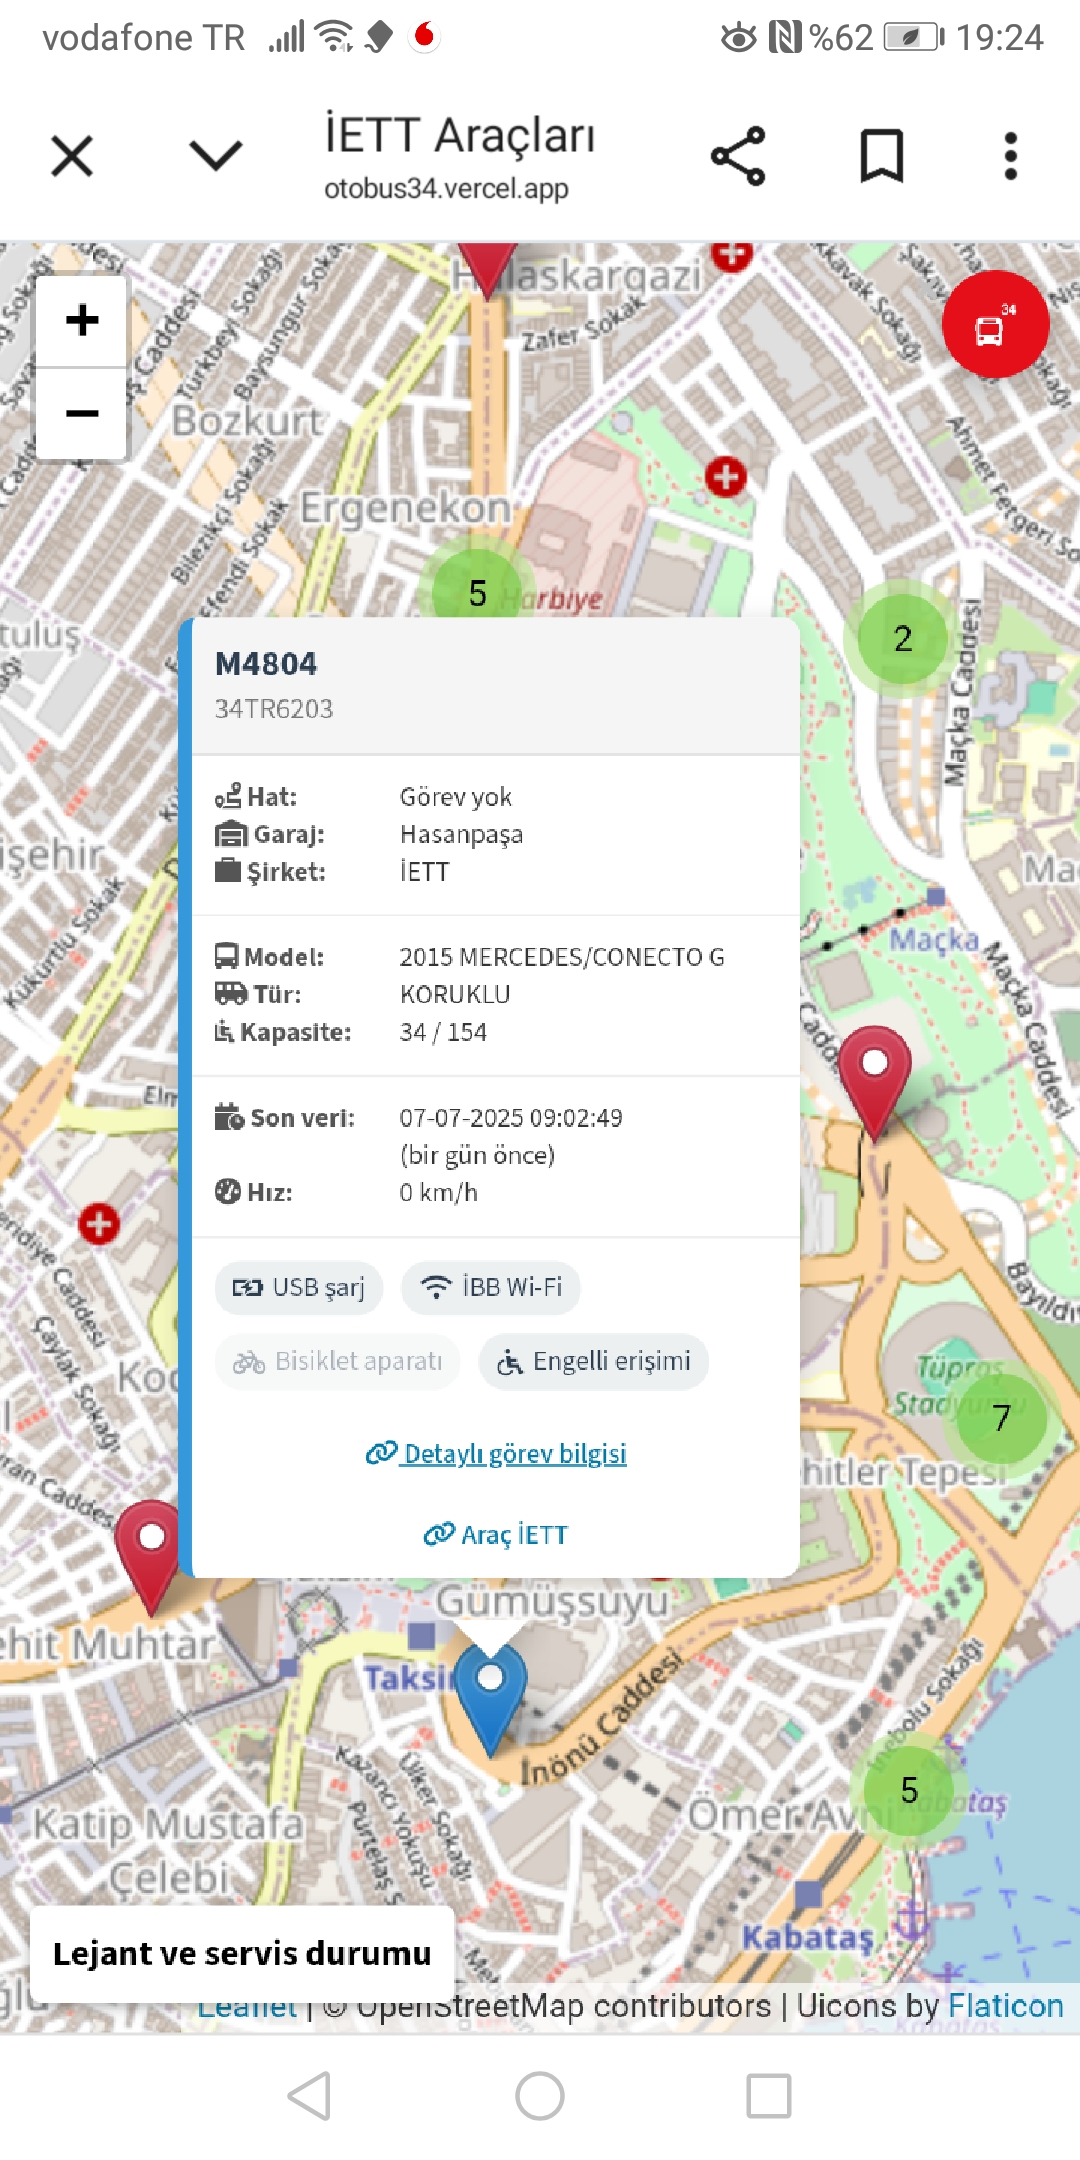Tap the battery status indicator
The width and height of the screenshot is (1080, 2160).
913,38
